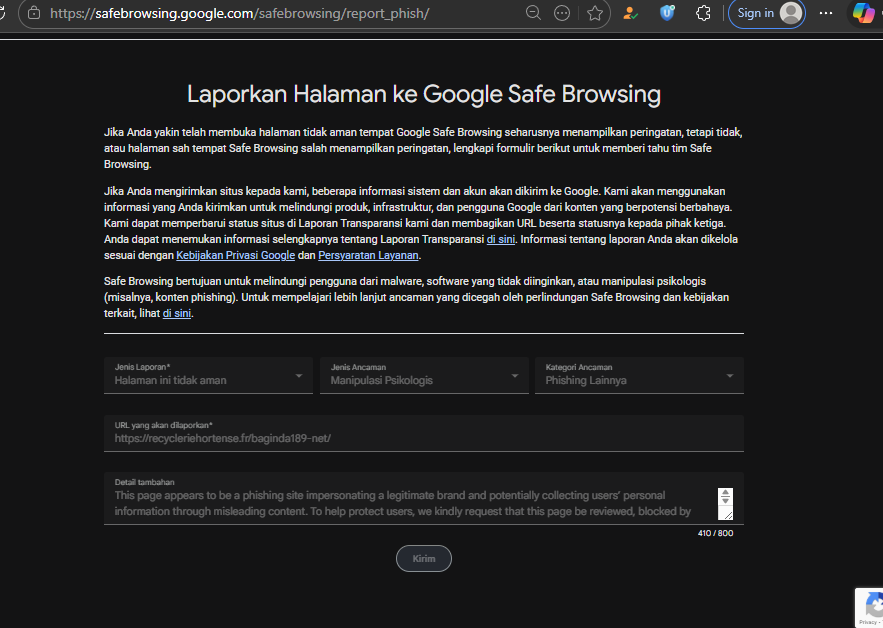
Task: Open the Jenis Ancaman dropdown
Action: click(424, 375)
